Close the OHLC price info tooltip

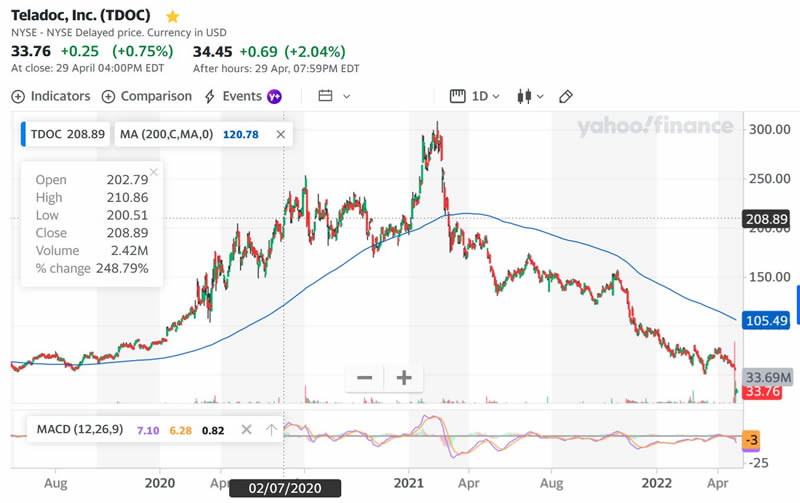pyautogui.click(x=153, y=172)
